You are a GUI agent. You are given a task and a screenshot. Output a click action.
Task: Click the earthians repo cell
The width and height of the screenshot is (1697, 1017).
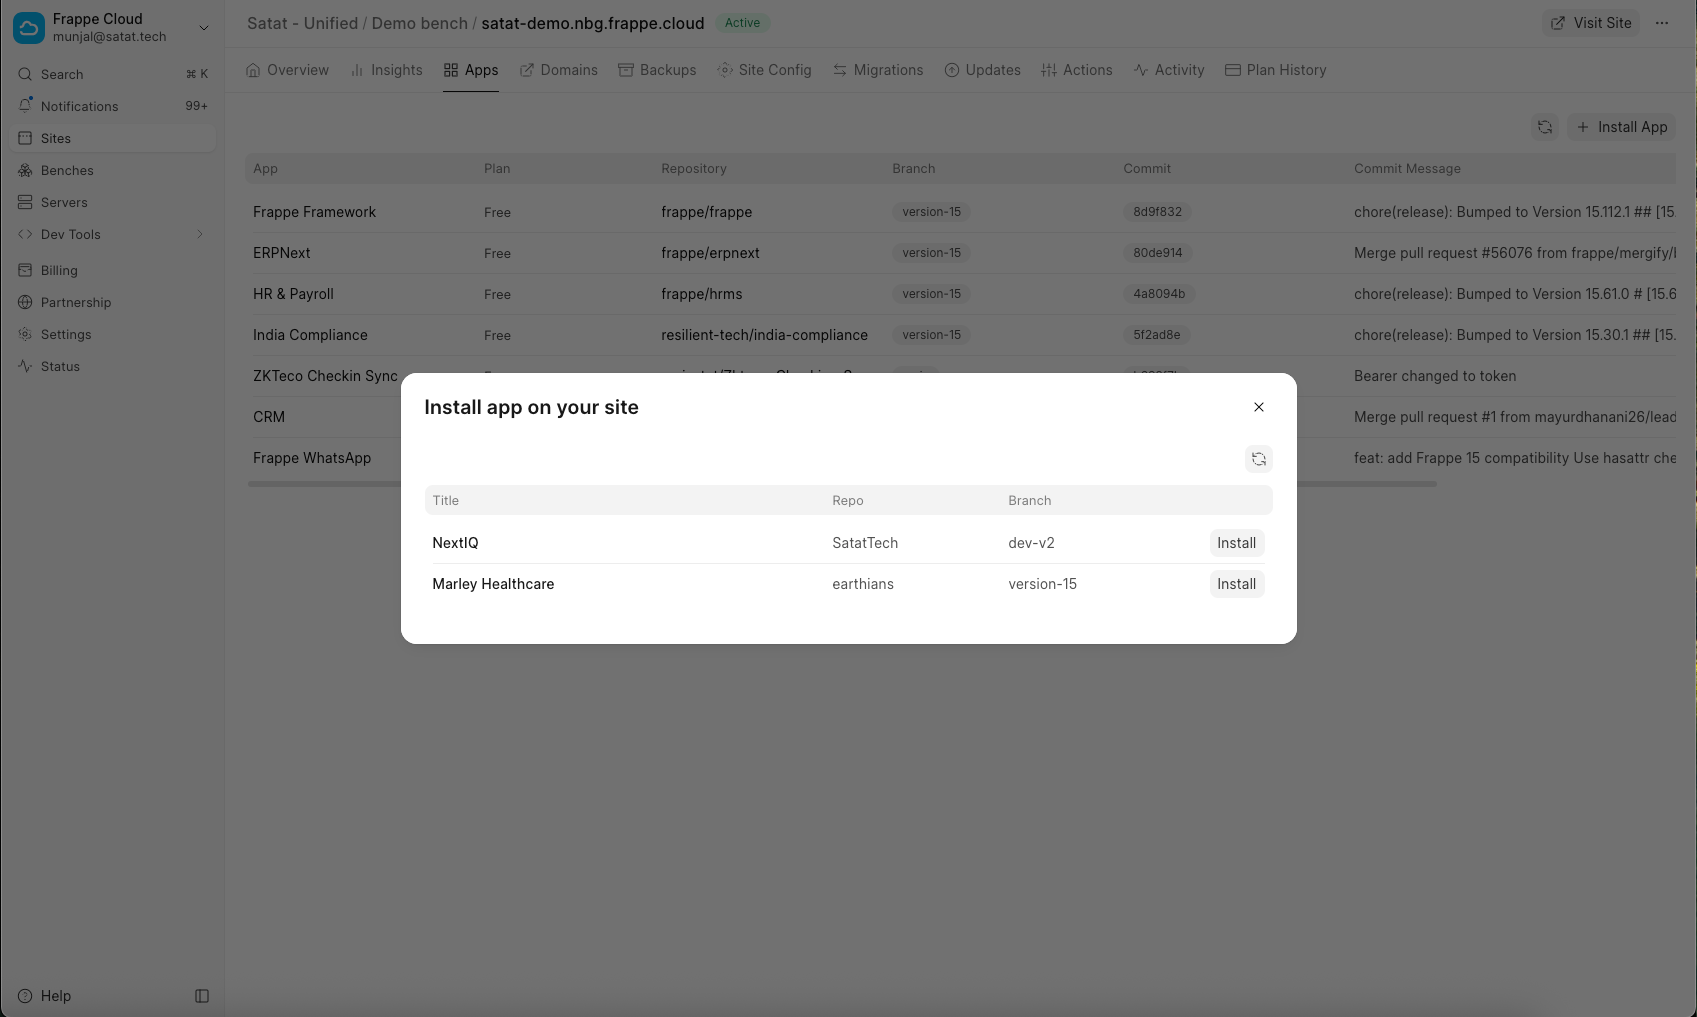[x=863, y=584]
